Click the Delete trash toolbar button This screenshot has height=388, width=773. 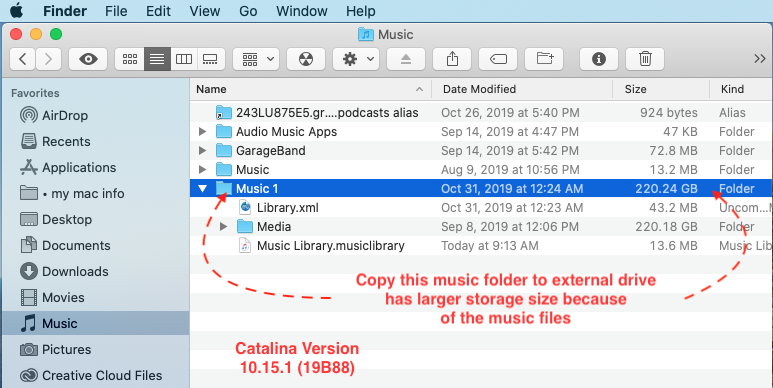(x=645, y=59)
